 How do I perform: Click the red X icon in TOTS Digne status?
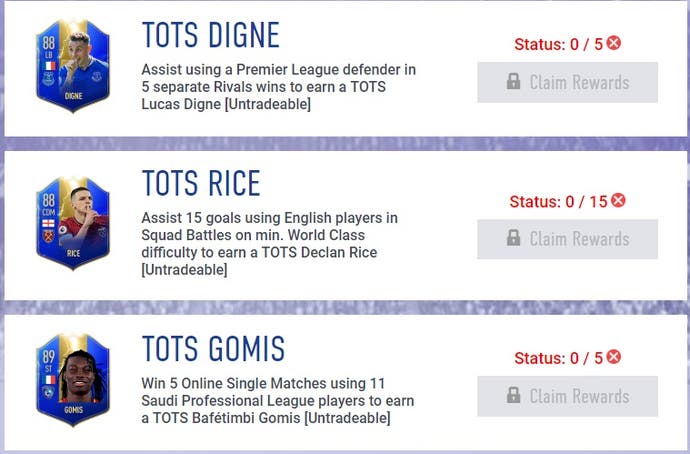[614, 43]
